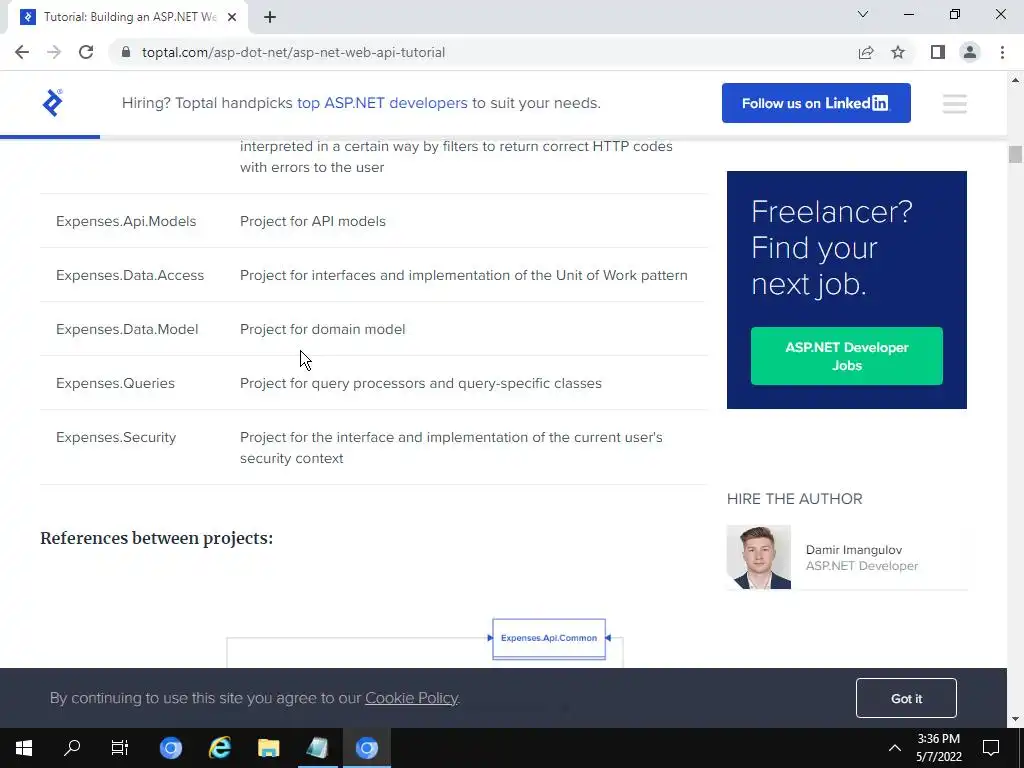Select the Tutorial: Building an ASP.NET tab
1024x768 pixels.
[x=127, y=17]
